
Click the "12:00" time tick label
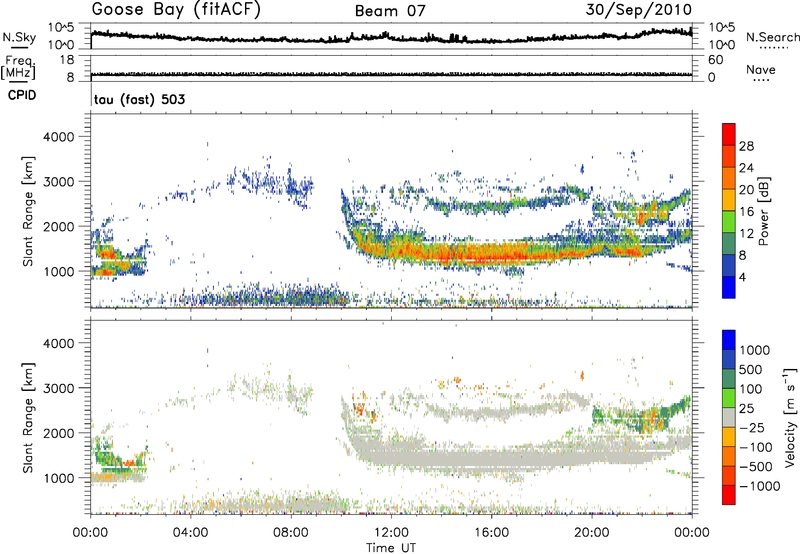point(391,533)
